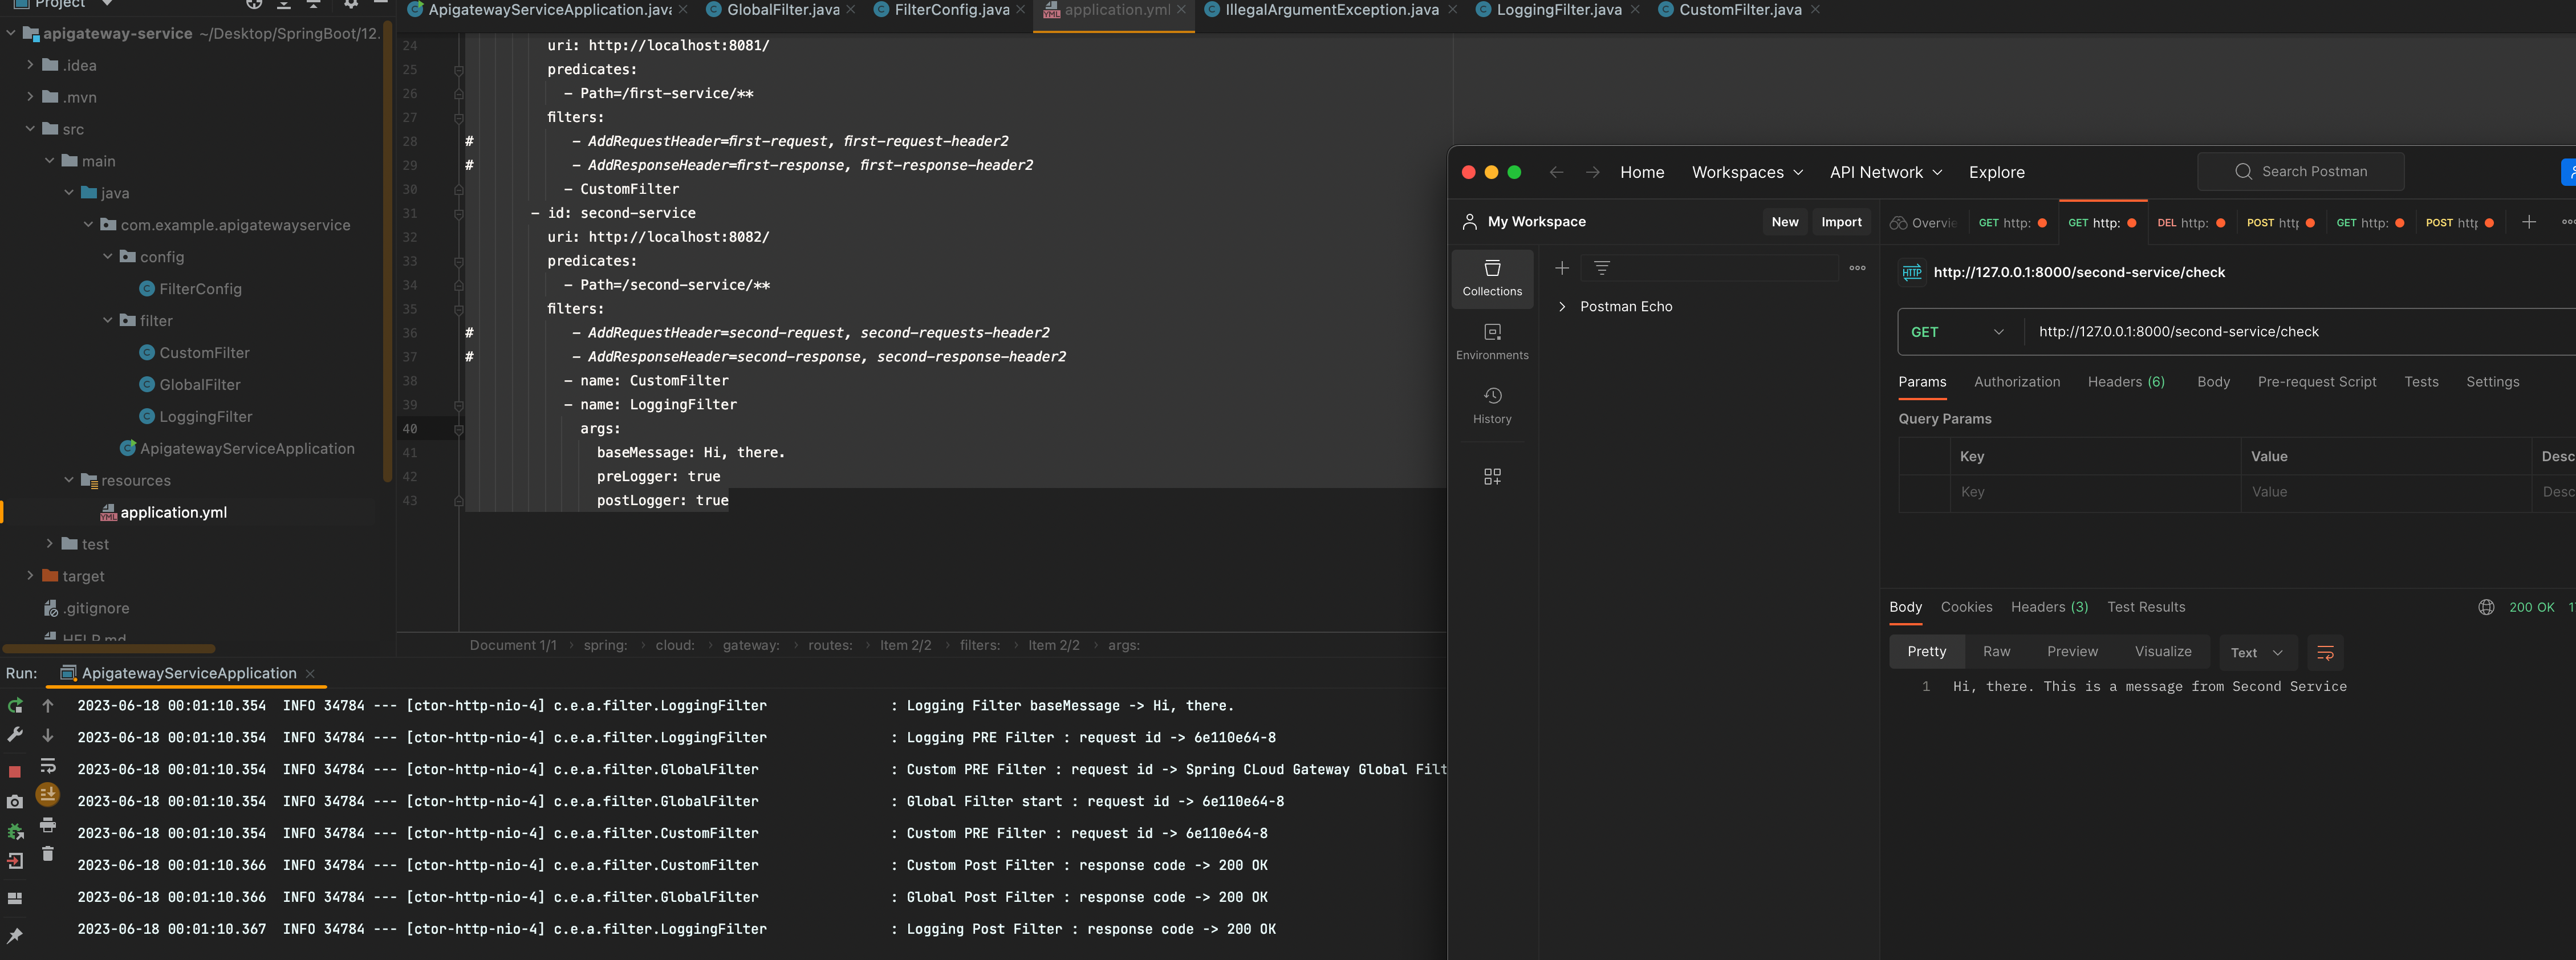Click scroll down arrow in Run console
The image size is (2576, 960).
[48, 736]
